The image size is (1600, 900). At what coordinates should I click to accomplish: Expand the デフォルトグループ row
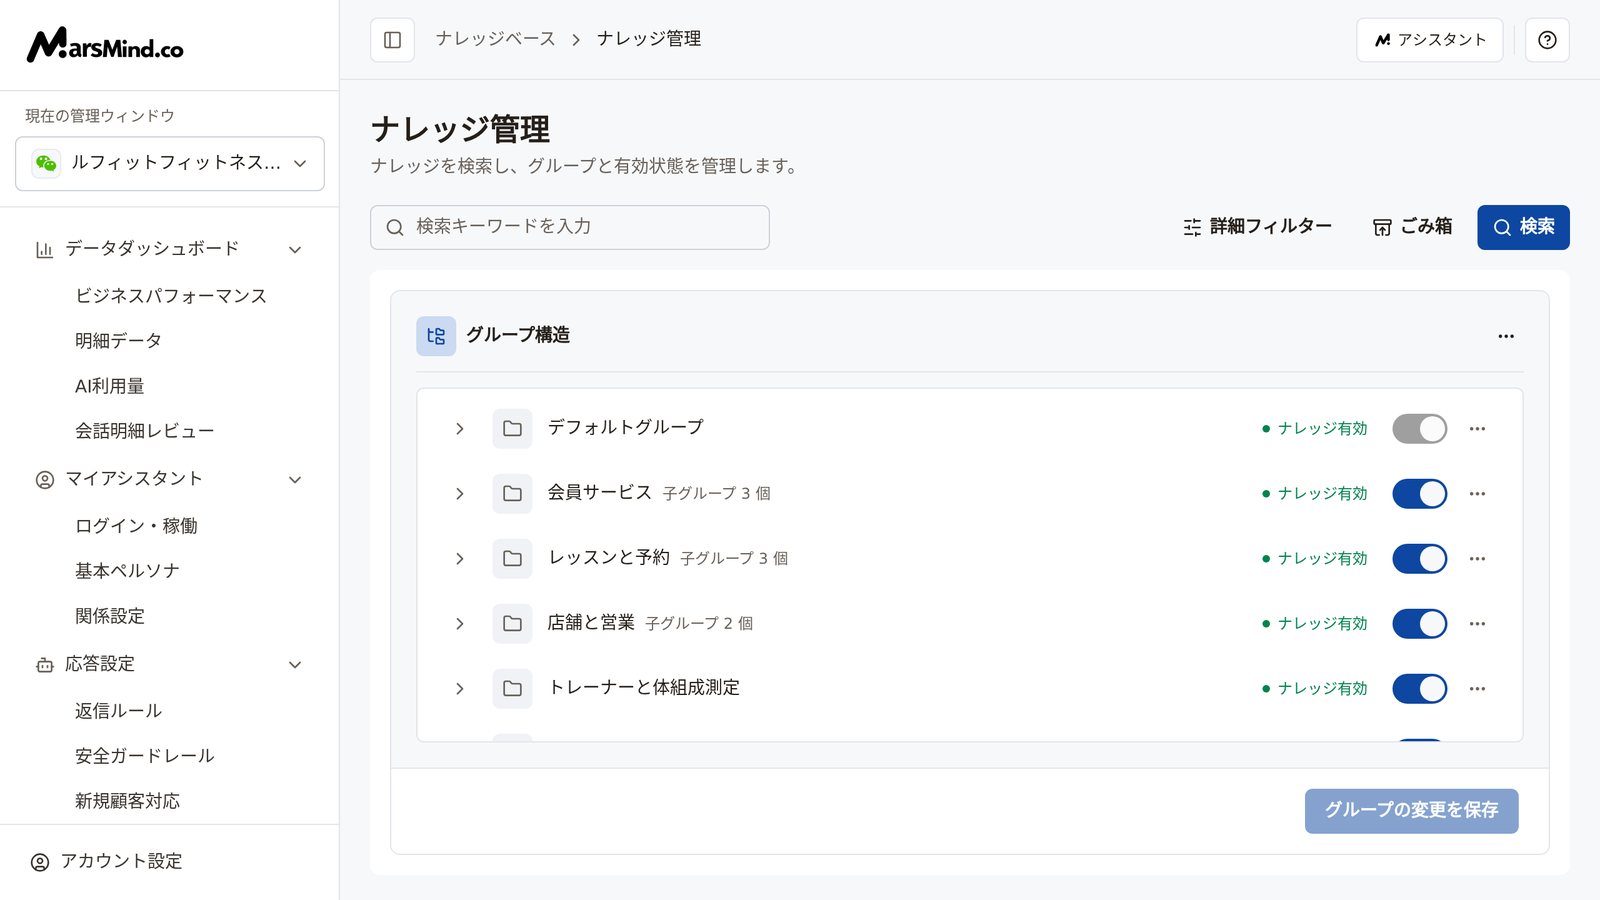point(460,429)
